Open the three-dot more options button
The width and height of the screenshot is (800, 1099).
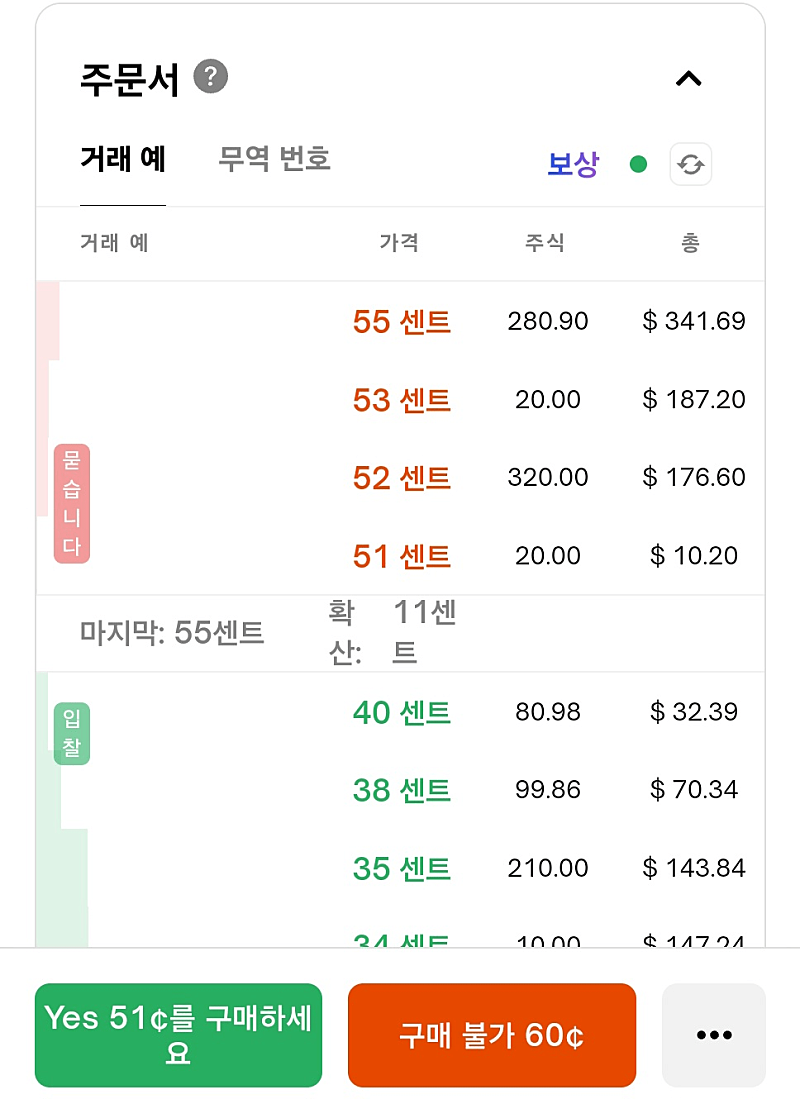(713, 1035)
